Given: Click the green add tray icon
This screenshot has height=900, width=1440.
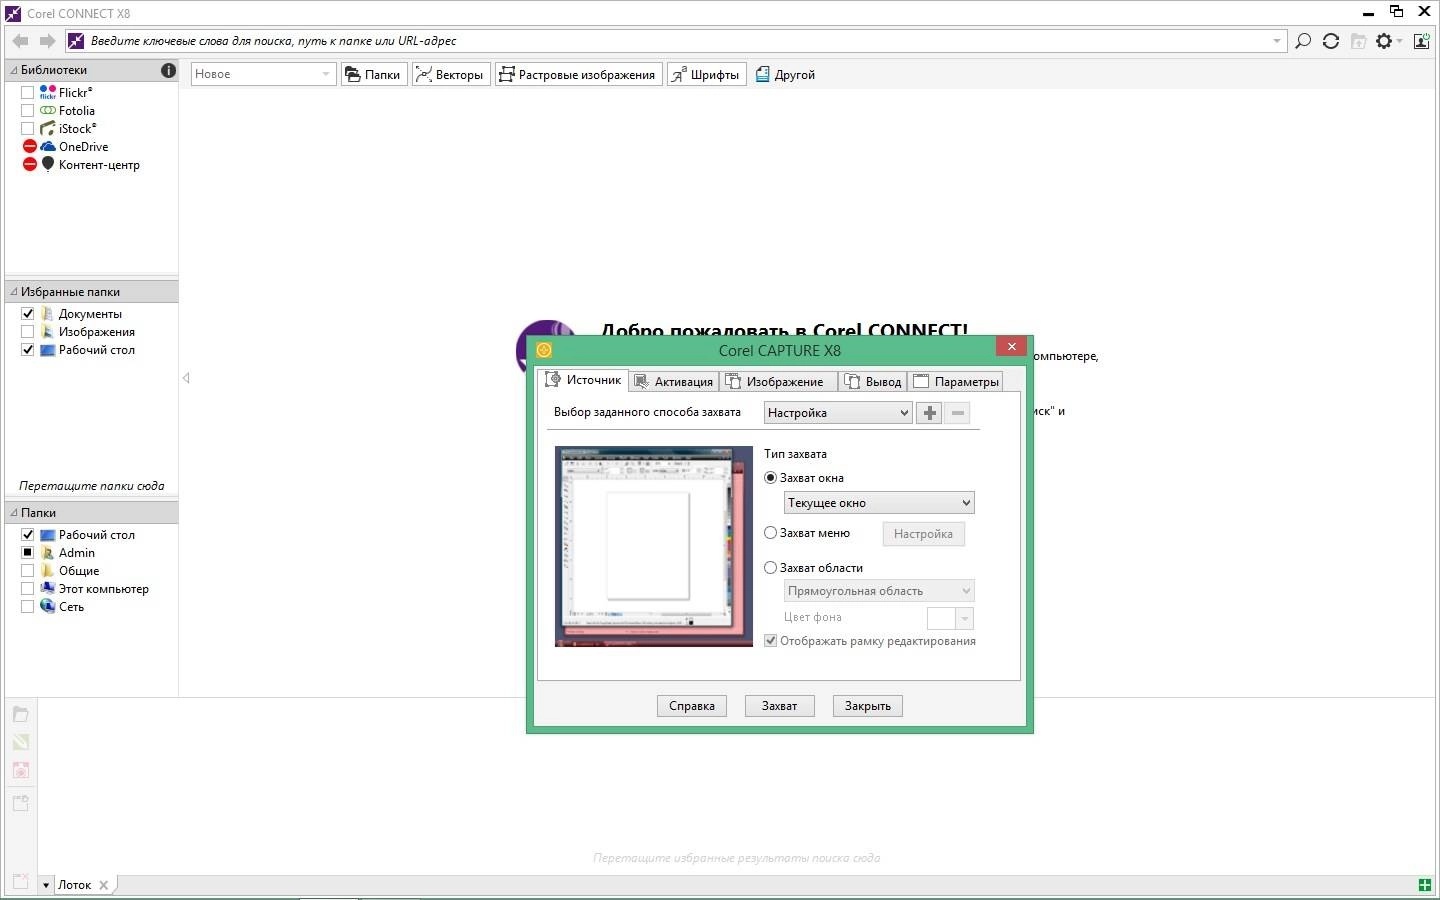Looking at the screenshot, I should pos(1424,885).
